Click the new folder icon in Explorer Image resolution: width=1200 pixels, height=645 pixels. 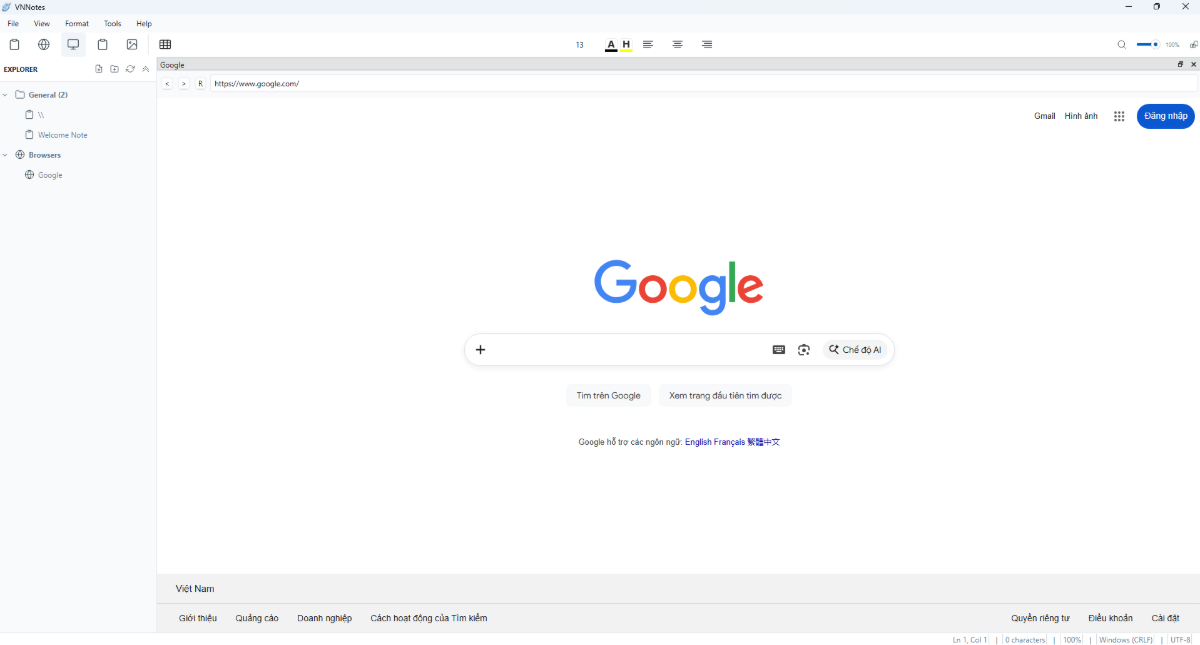(114, 68)
